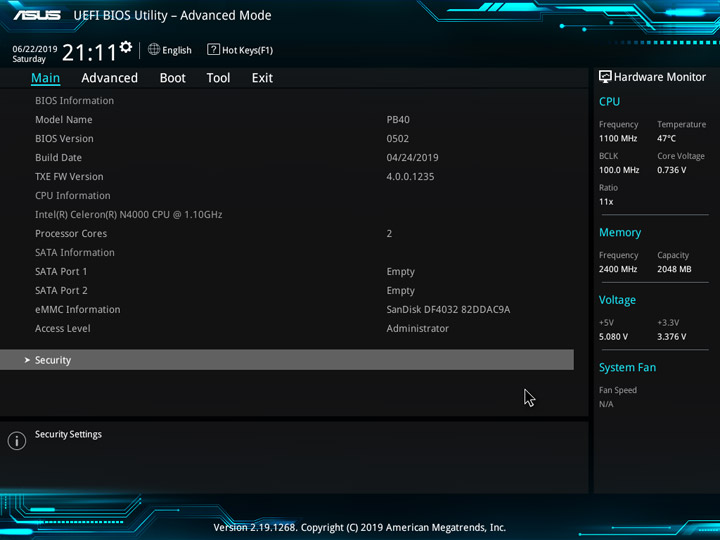Click the Administrator access level value
Image resolution: width=720 pixels, height=540 pixels.
pos(417,328)
